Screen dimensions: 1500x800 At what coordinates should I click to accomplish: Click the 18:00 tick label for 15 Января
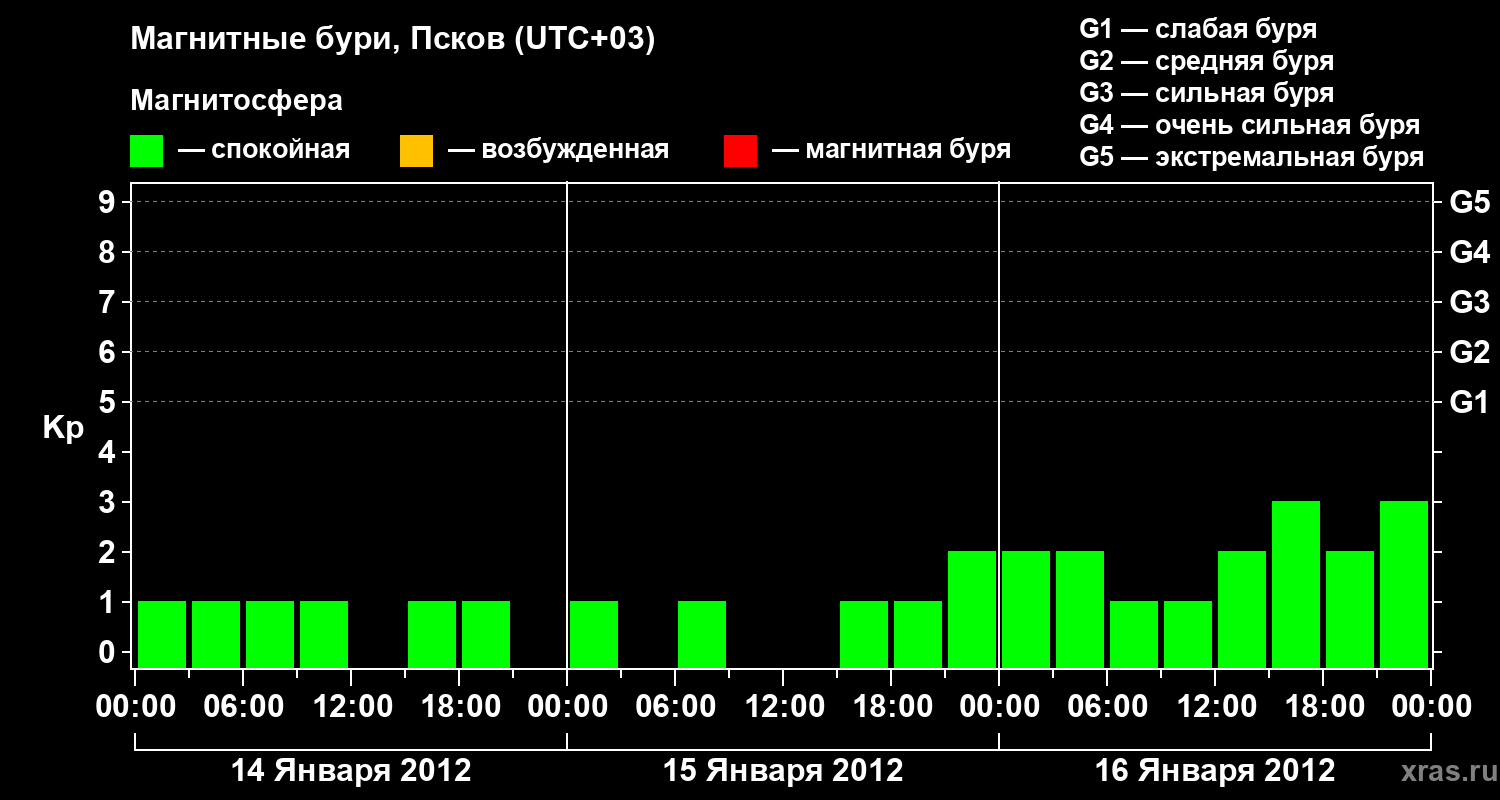click(891, 706)
